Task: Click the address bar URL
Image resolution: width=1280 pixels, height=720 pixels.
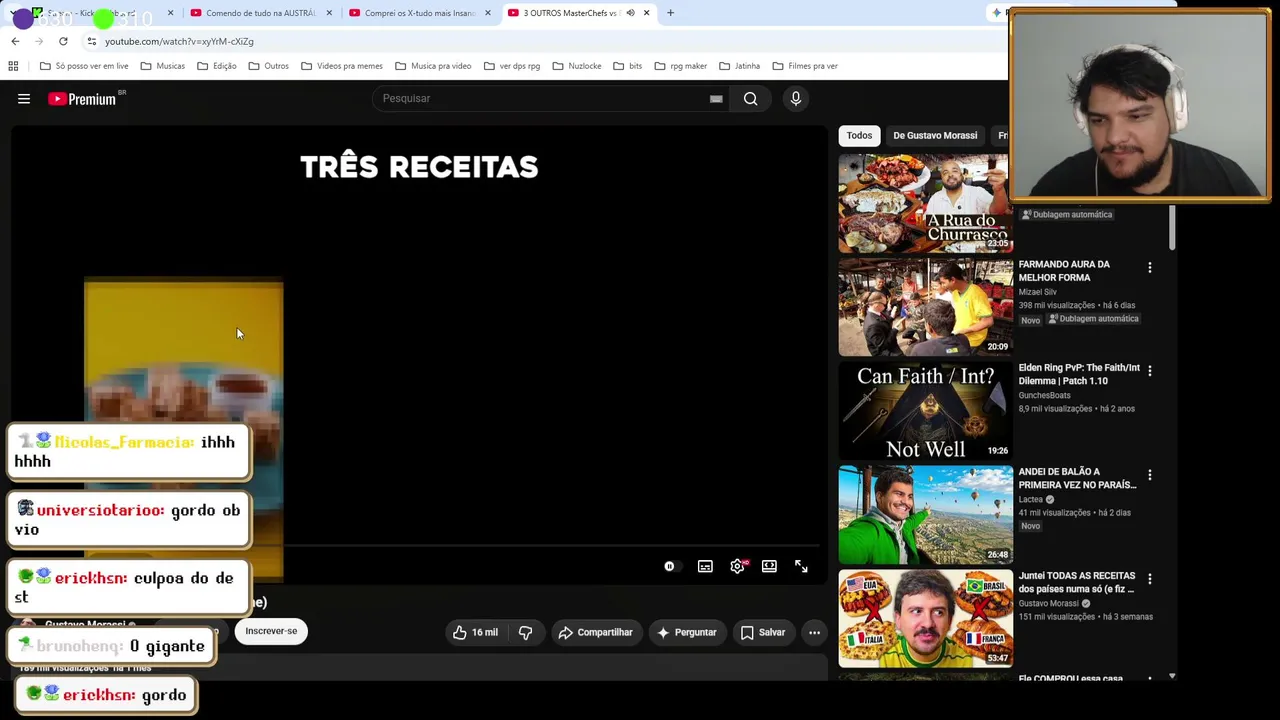Action: (179, 41)
